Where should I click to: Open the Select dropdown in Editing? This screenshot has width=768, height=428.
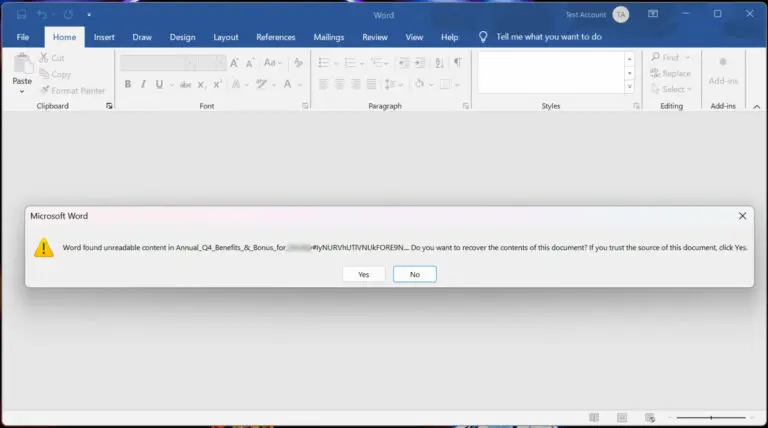(x=673, y=89)
